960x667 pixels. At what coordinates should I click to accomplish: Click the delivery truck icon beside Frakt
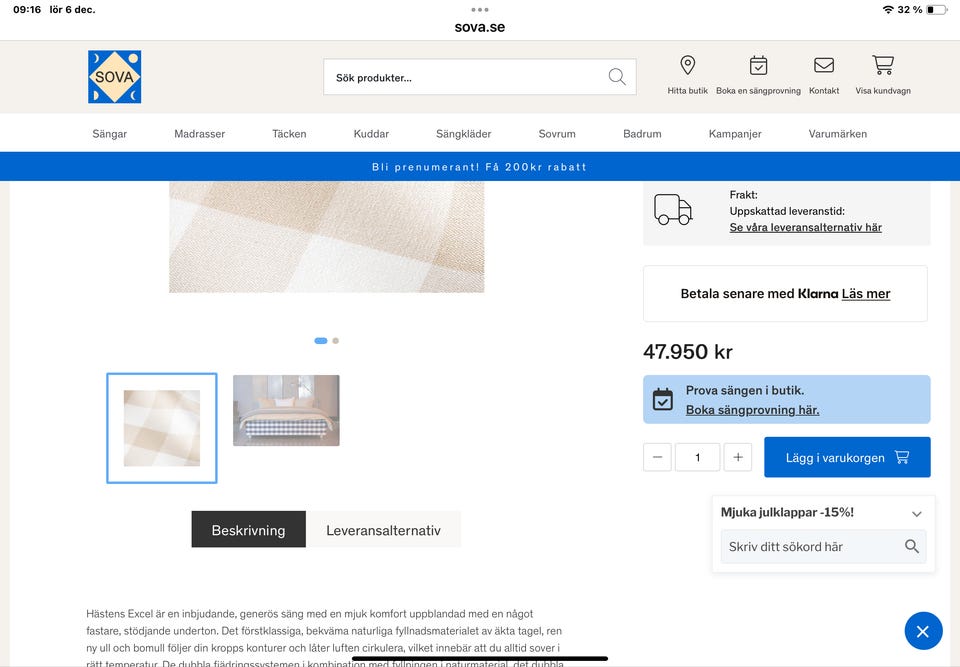click(x=672, y=210)
